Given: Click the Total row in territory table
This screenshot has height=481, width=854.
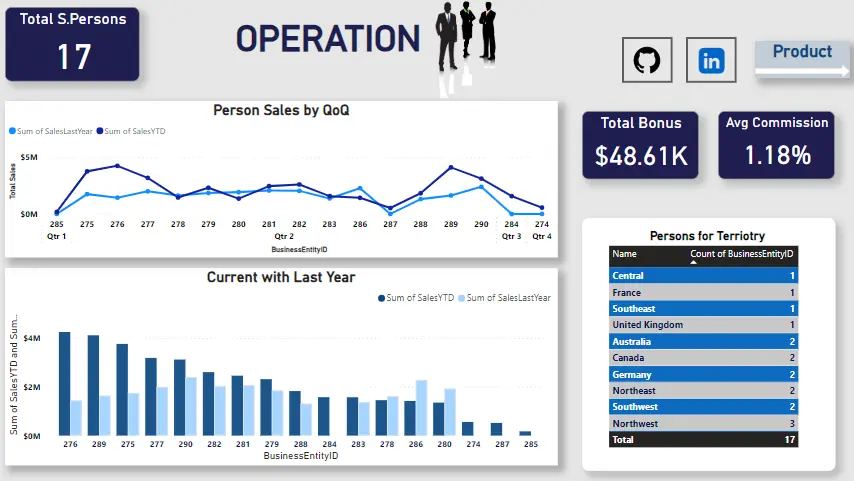Looking at the screenshot, I should tap(703, 440).
